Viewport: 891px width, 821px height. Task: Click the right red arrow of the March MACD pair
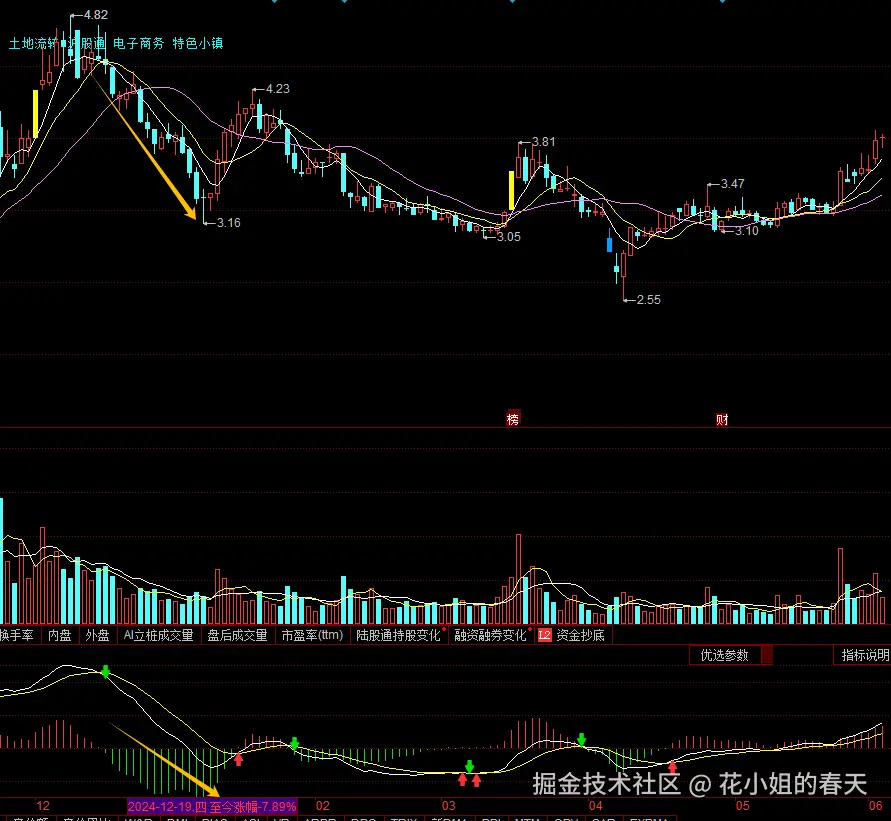click(x=477, y=780)
